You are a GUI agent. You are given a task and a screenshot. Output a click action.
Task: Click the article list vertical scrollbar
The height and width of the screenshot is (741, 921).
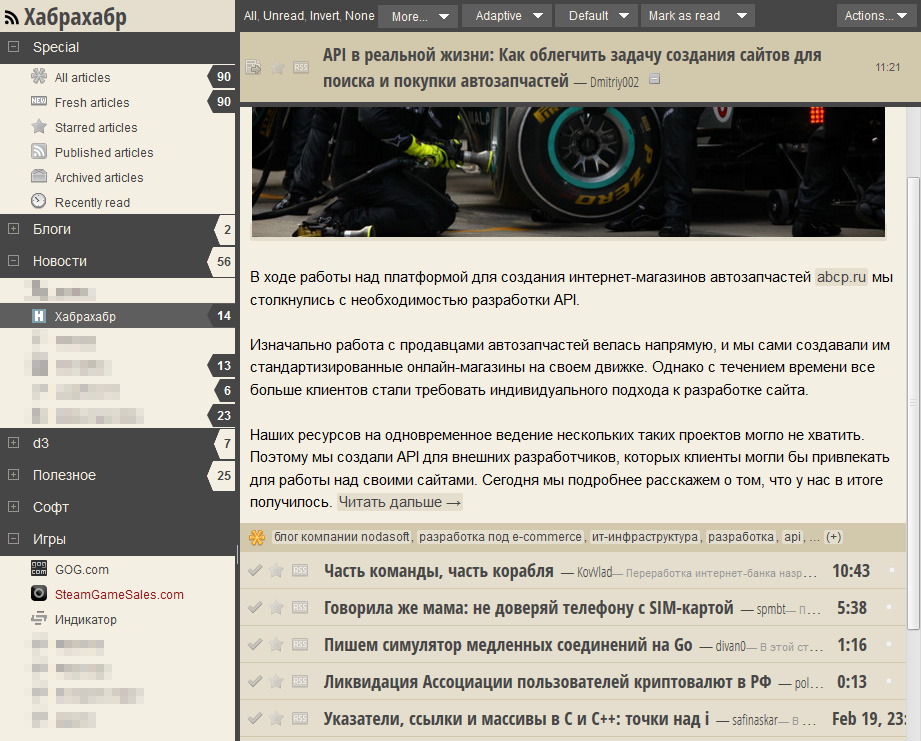coord(913,402)
